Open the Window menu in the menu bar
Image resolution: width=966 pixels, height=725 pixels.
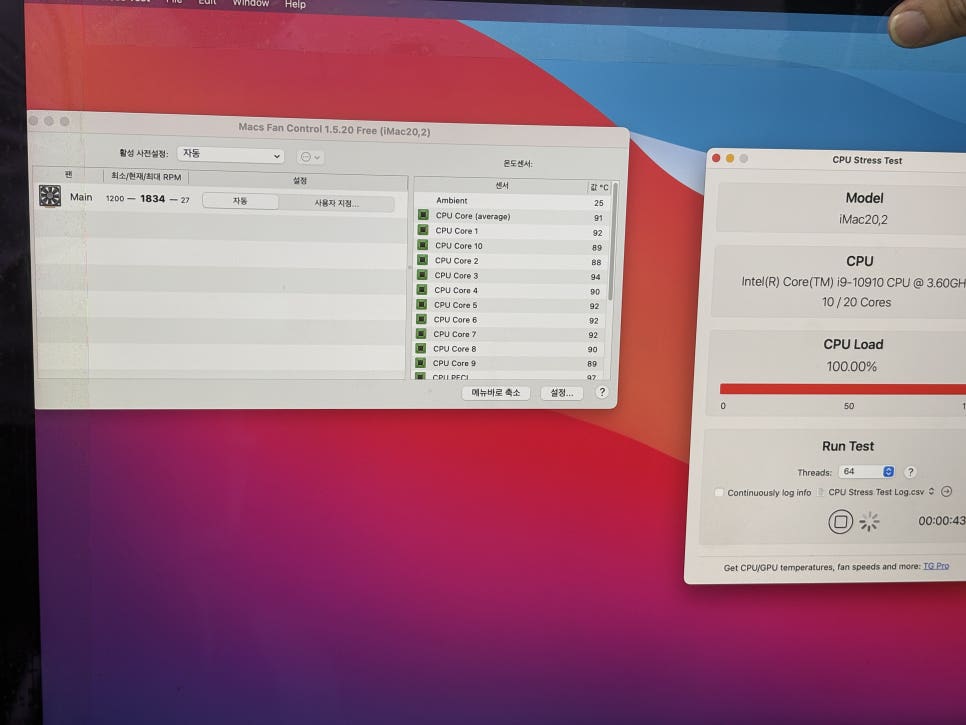(x=250, y=3)
